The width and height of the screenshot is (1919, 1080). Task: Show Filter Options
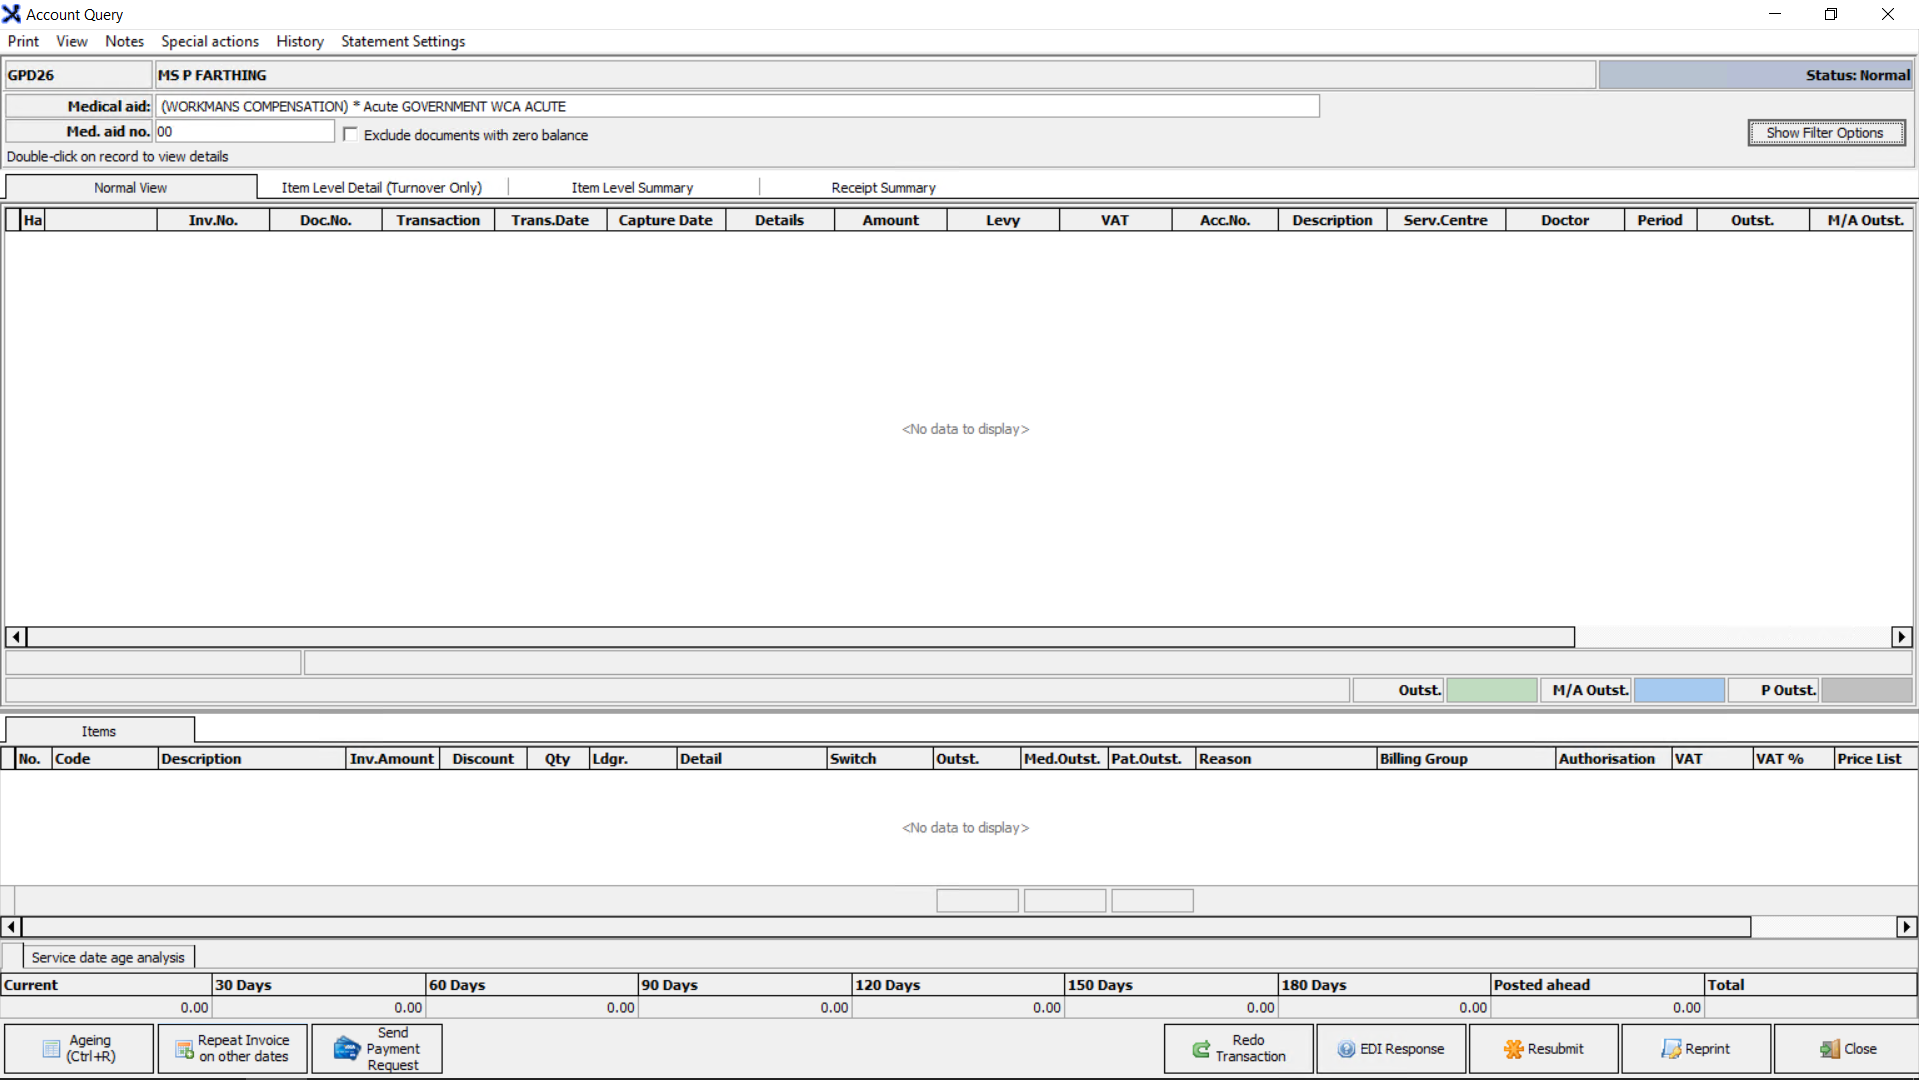click(1826, 133)
